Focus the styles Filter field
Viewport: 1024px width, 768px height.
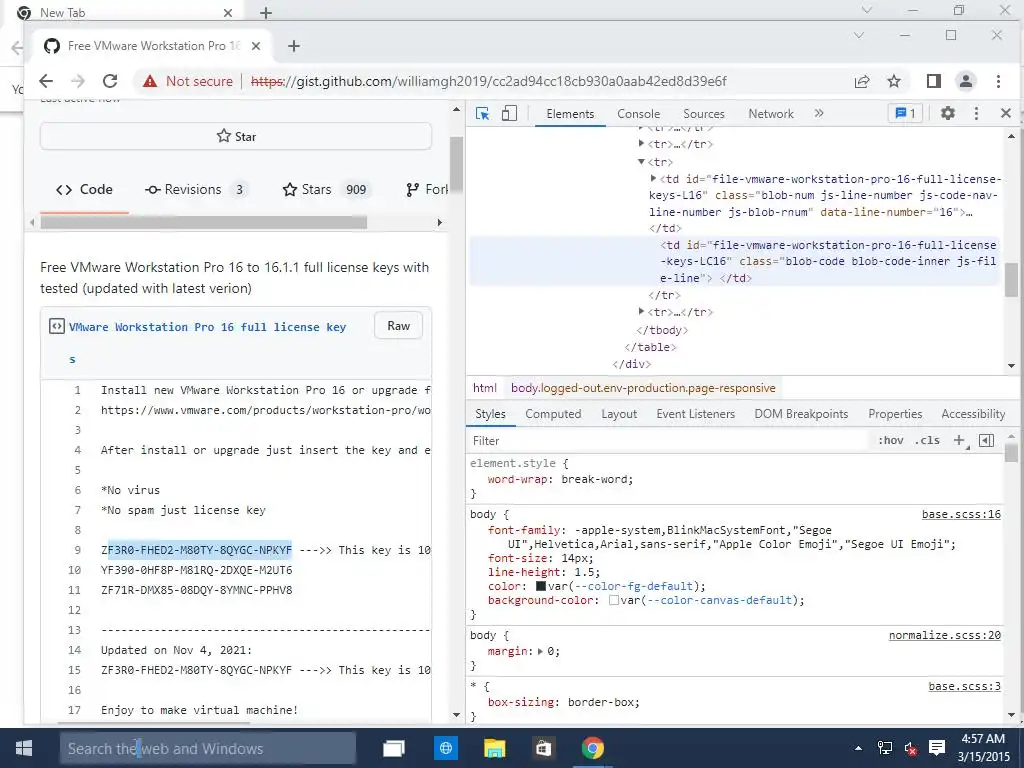point(666,441)
